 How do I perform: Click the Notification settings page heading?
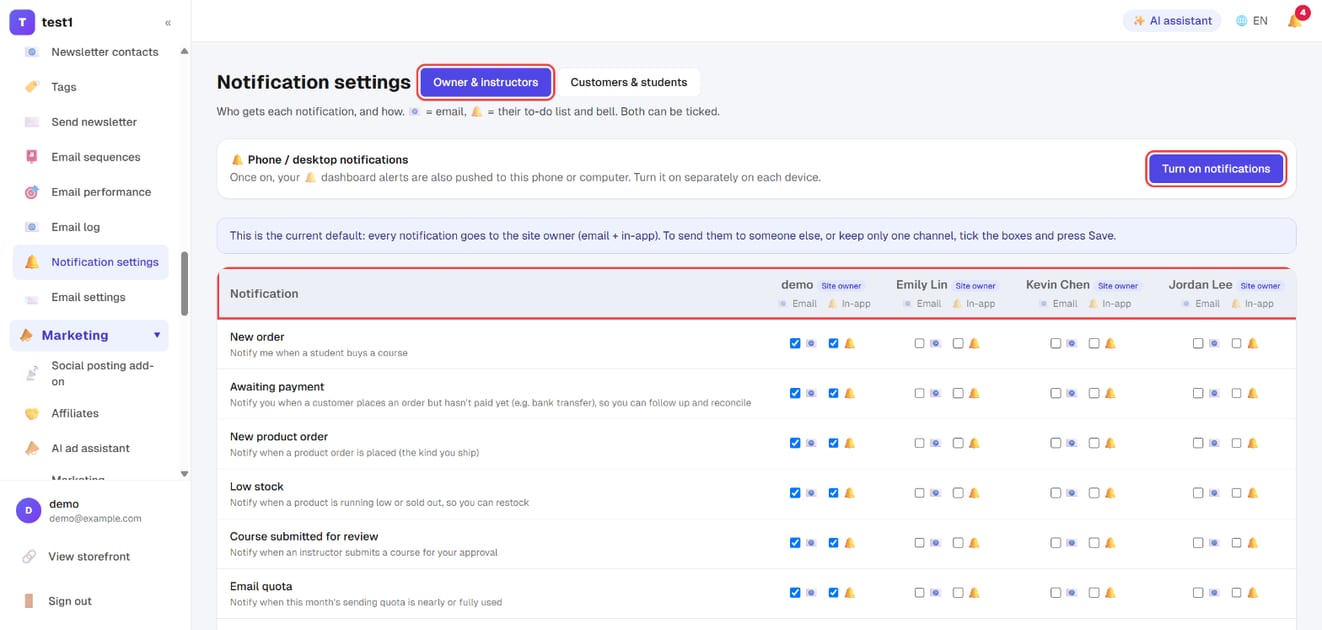(x=314, y=82)
